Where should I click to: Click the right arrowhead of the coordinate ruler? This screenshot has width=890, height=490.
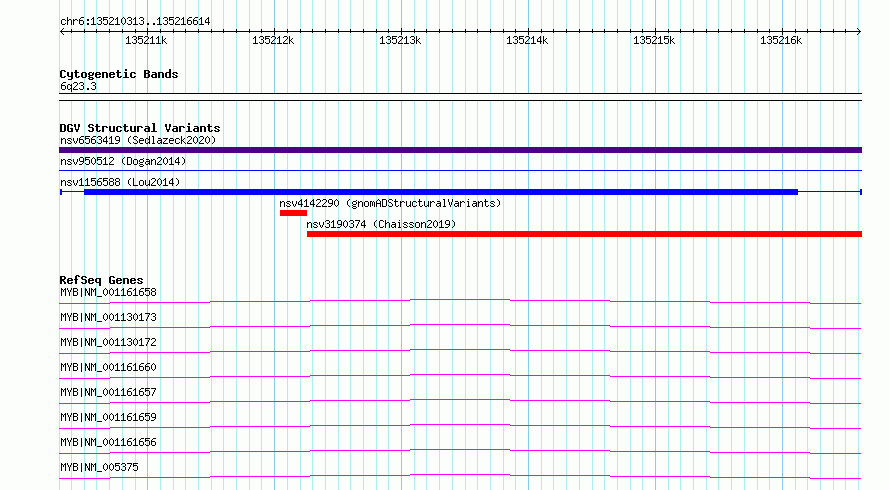(859, 32)
